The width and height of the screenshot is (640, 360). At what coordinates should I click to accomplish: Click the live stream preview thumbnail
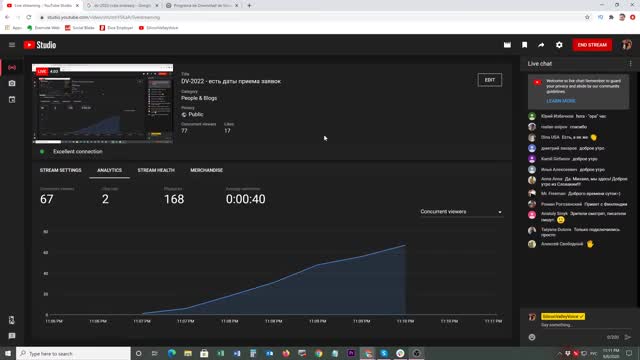[x=102, y=104]
